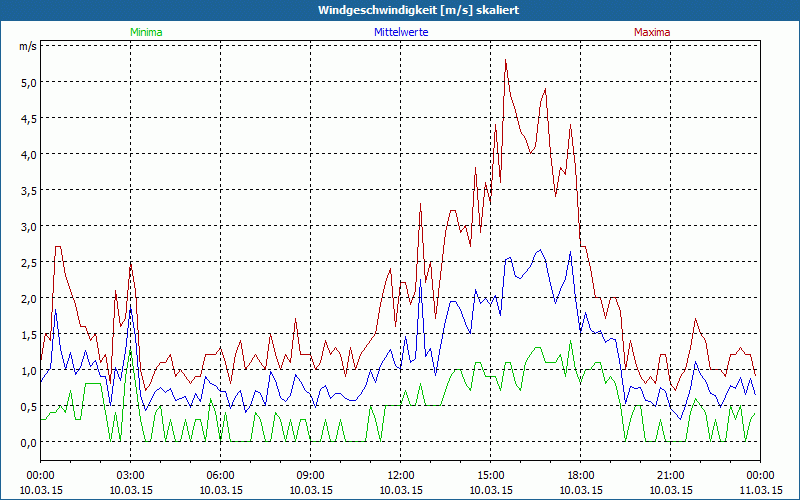
Task: Click the 0,5 y-axis value
Action: [x=28, y=407]
